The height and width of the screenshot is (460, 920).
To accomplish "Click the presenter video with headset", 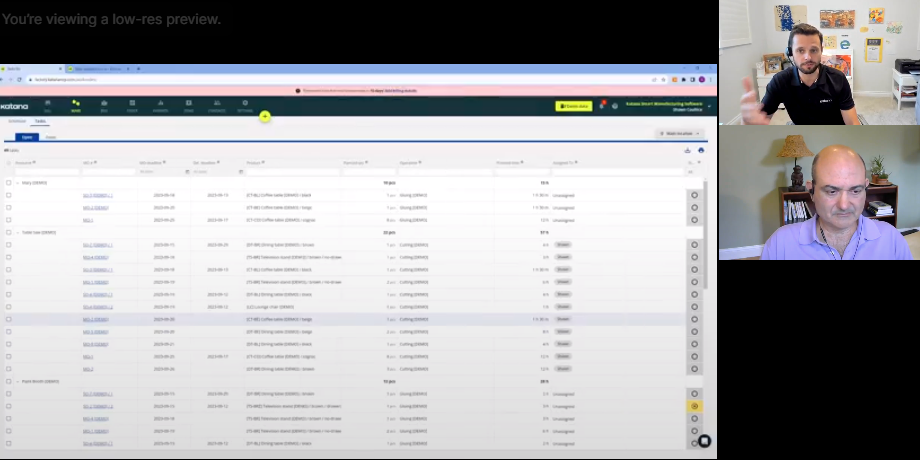I will click(x=820, y=62).
